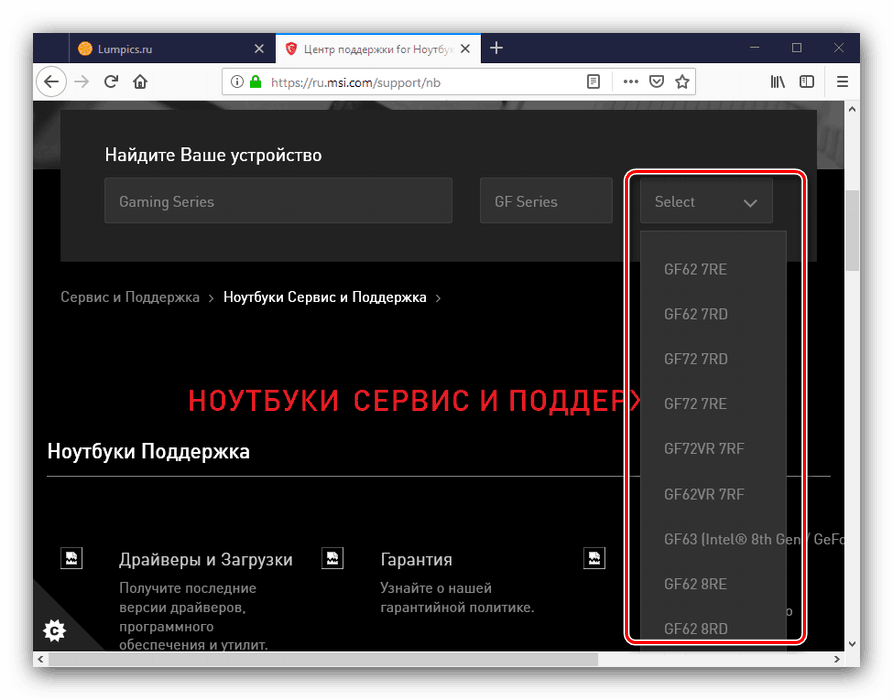Screen dimensions: 893x700
Task: Click the scroll right arrow at the bottom
Action: 837,659
